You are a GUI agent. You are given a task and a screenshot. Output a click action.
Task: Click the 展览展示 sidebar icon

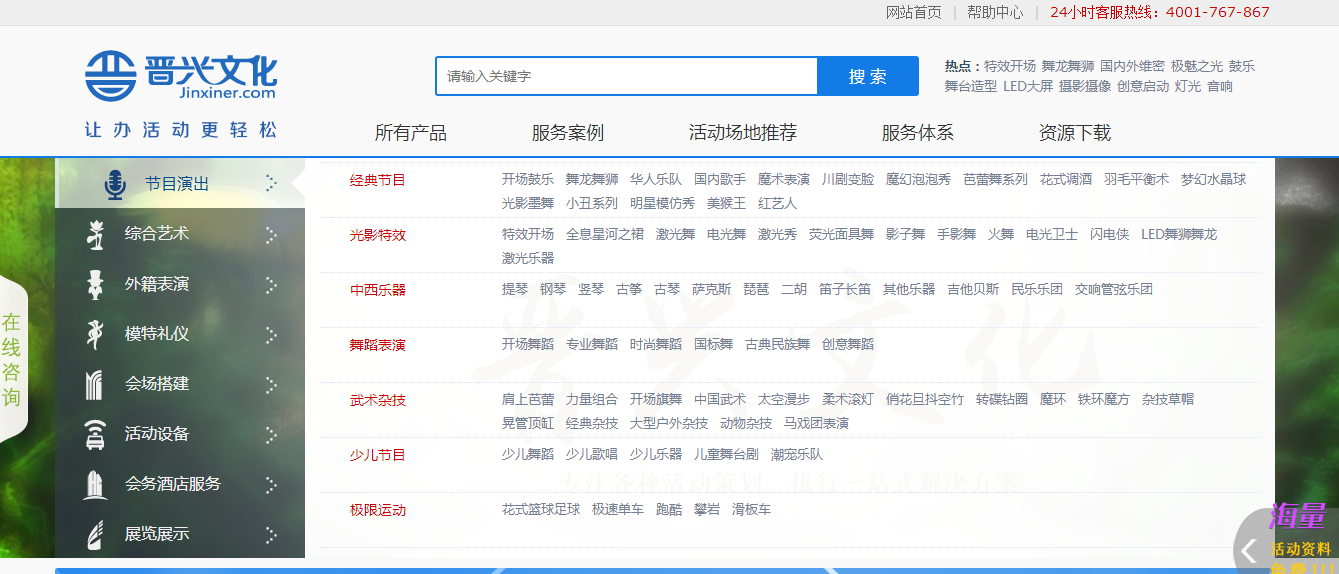95,534
